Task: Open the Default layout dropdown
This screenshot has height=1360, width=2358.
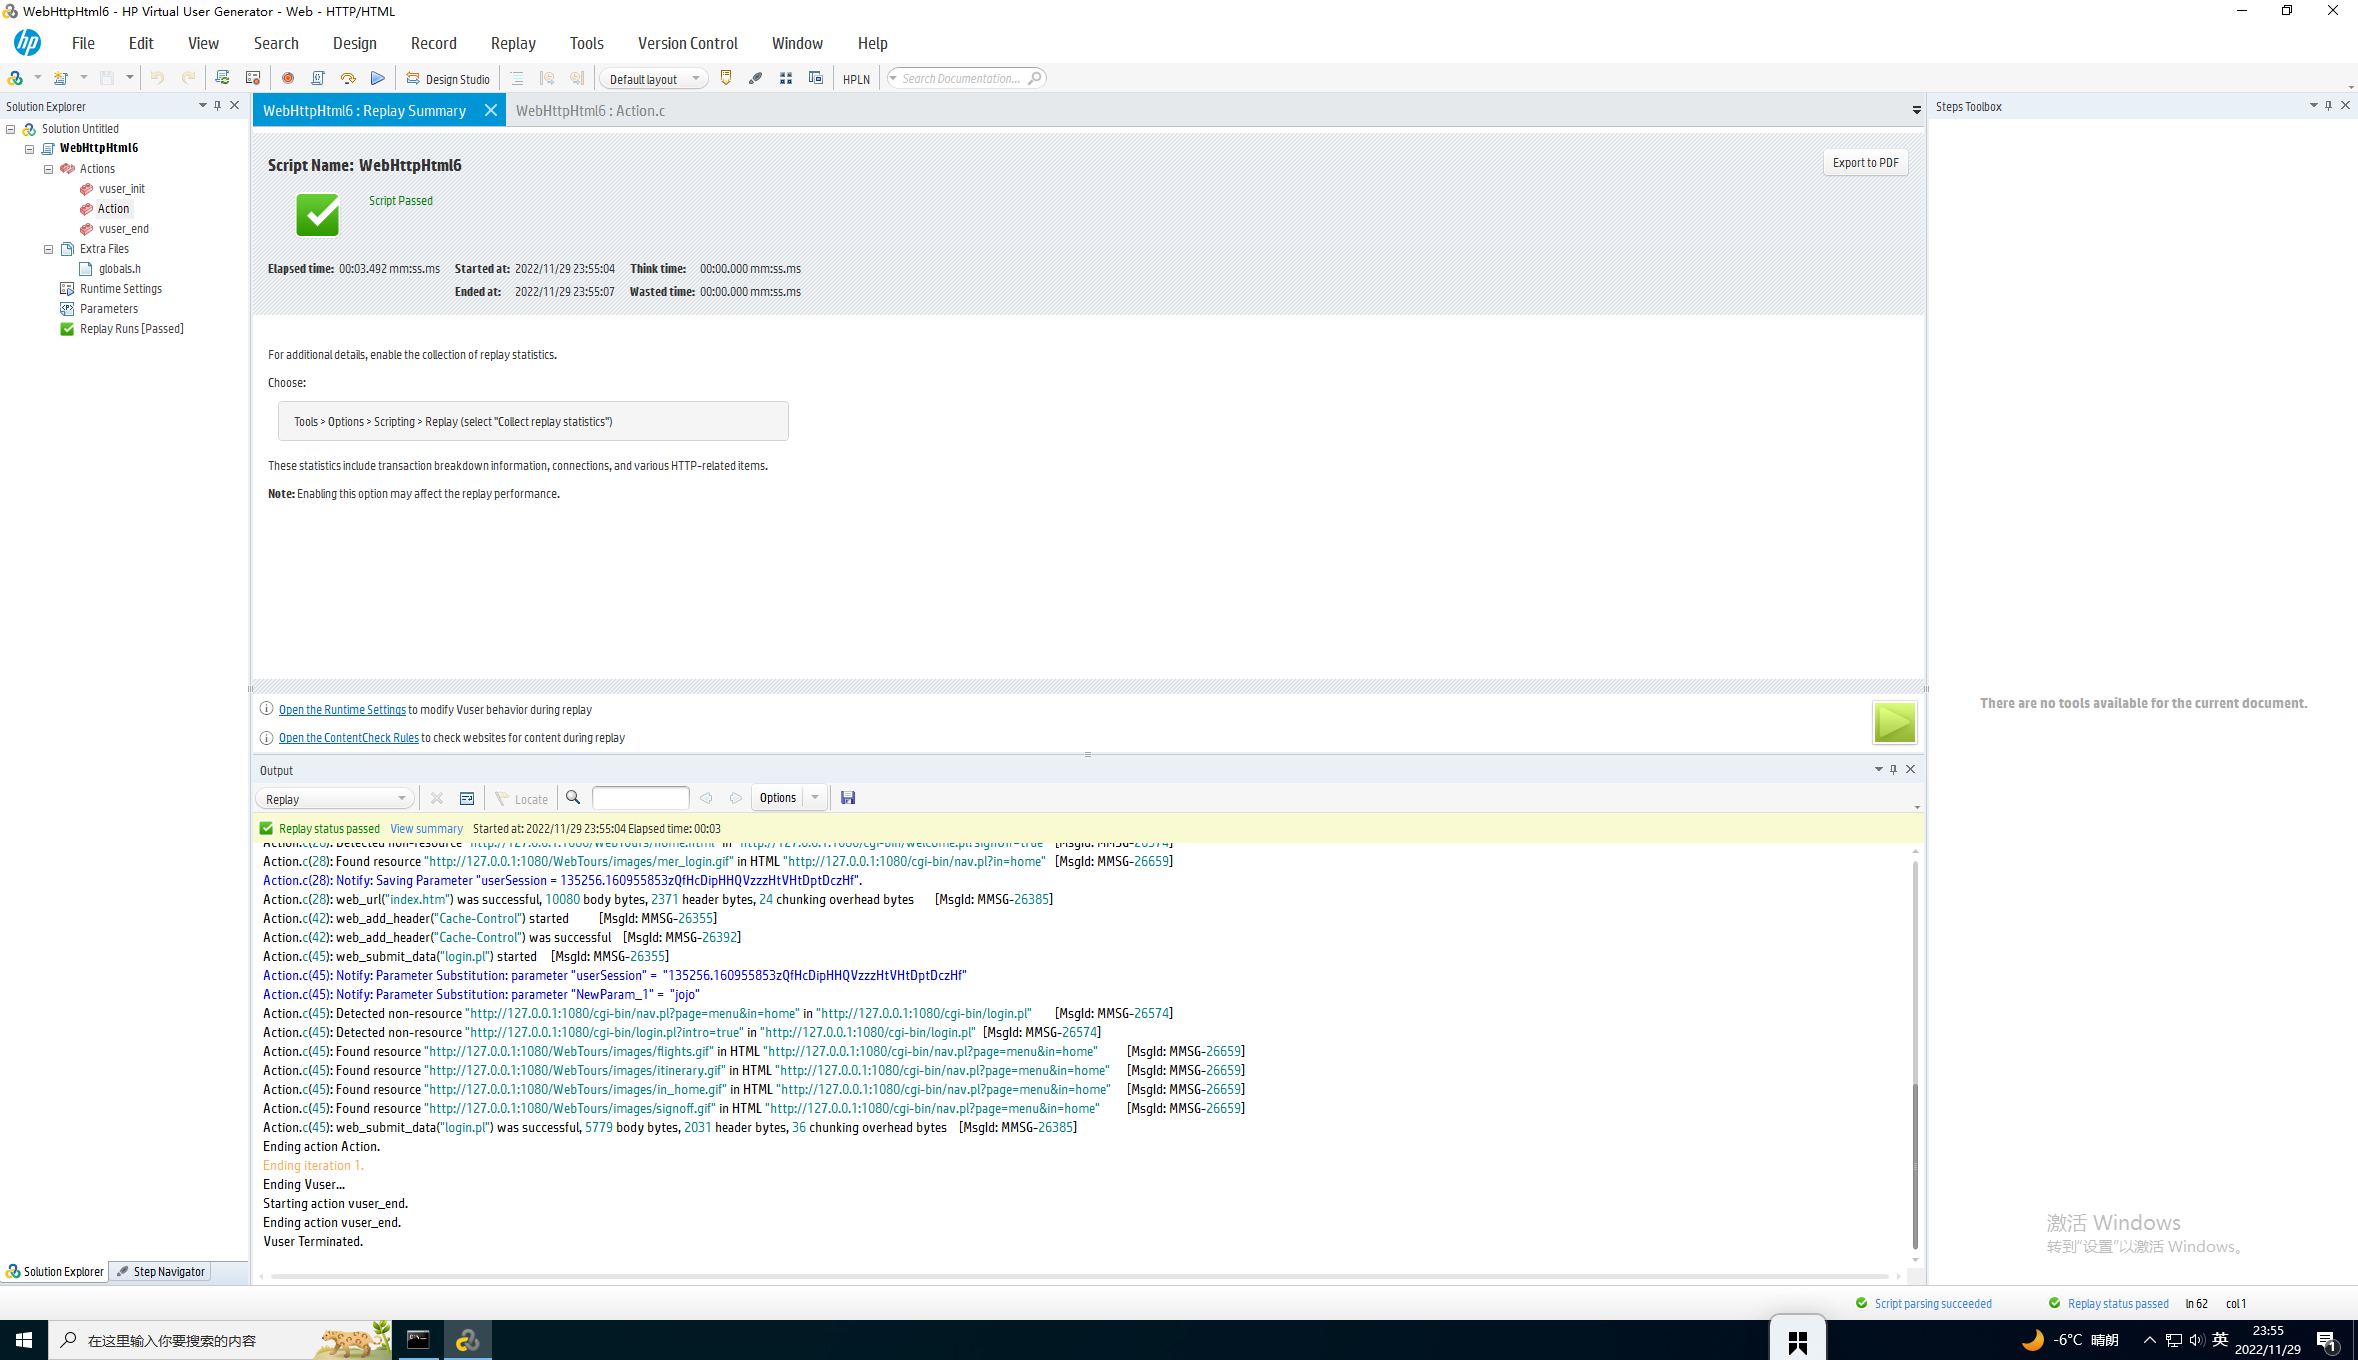Action: [654, 79]
